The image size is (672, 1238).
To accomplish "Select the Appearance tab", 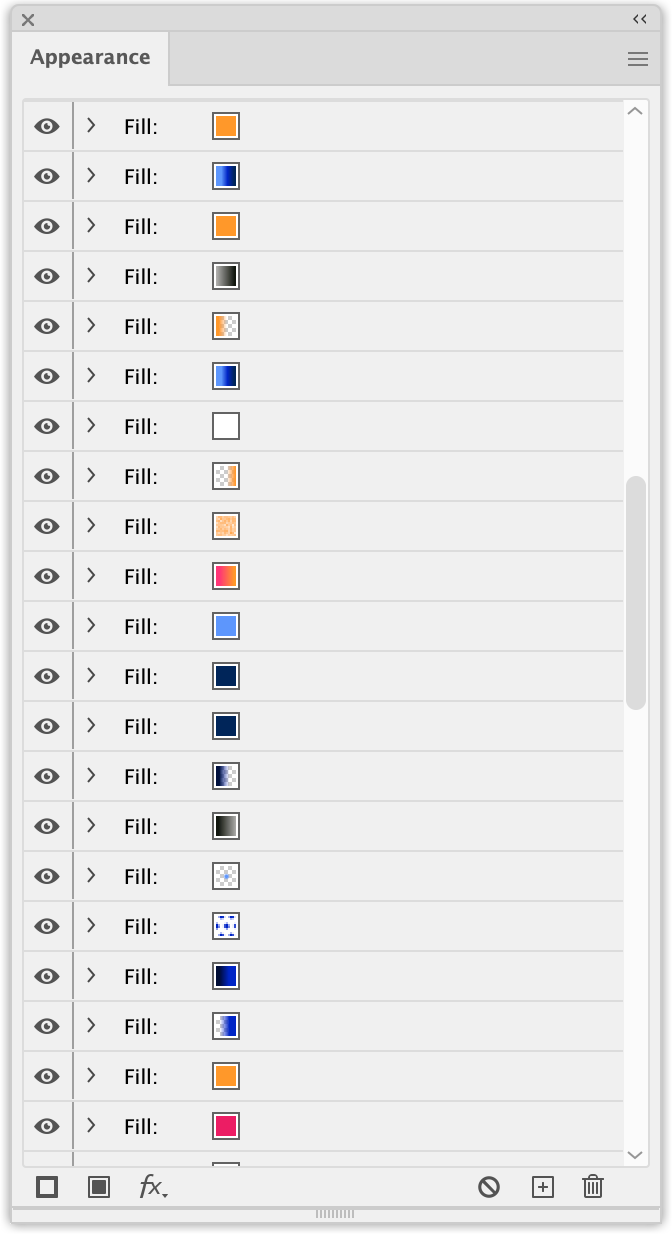I will pos(90,58).
